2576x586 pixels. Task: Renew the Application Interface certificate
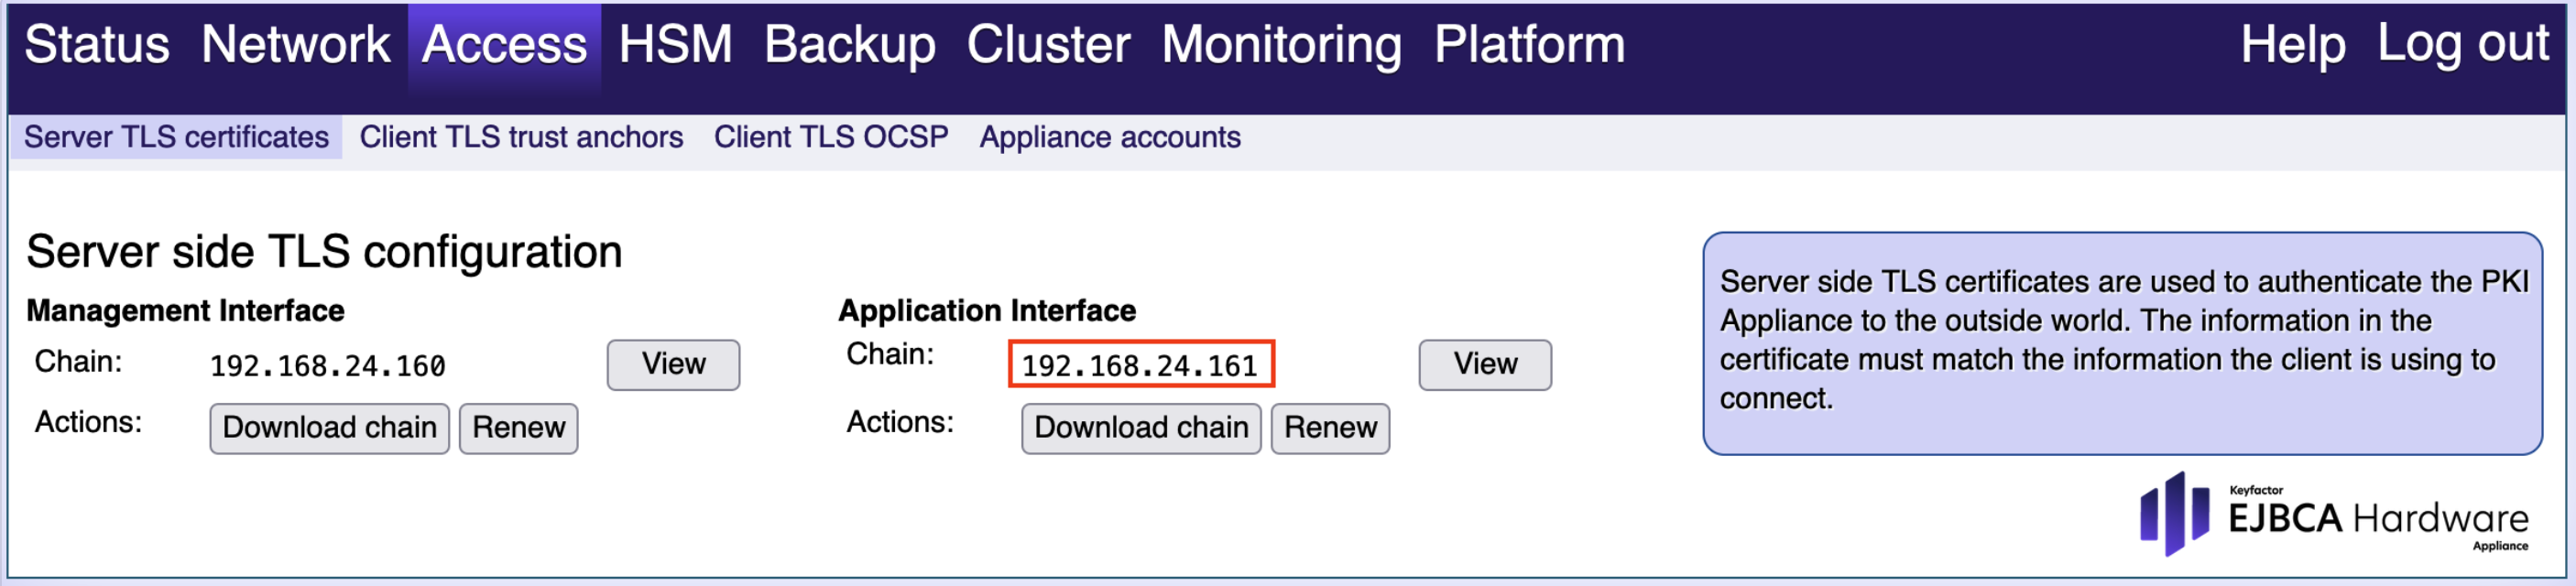click(1329, 428)
